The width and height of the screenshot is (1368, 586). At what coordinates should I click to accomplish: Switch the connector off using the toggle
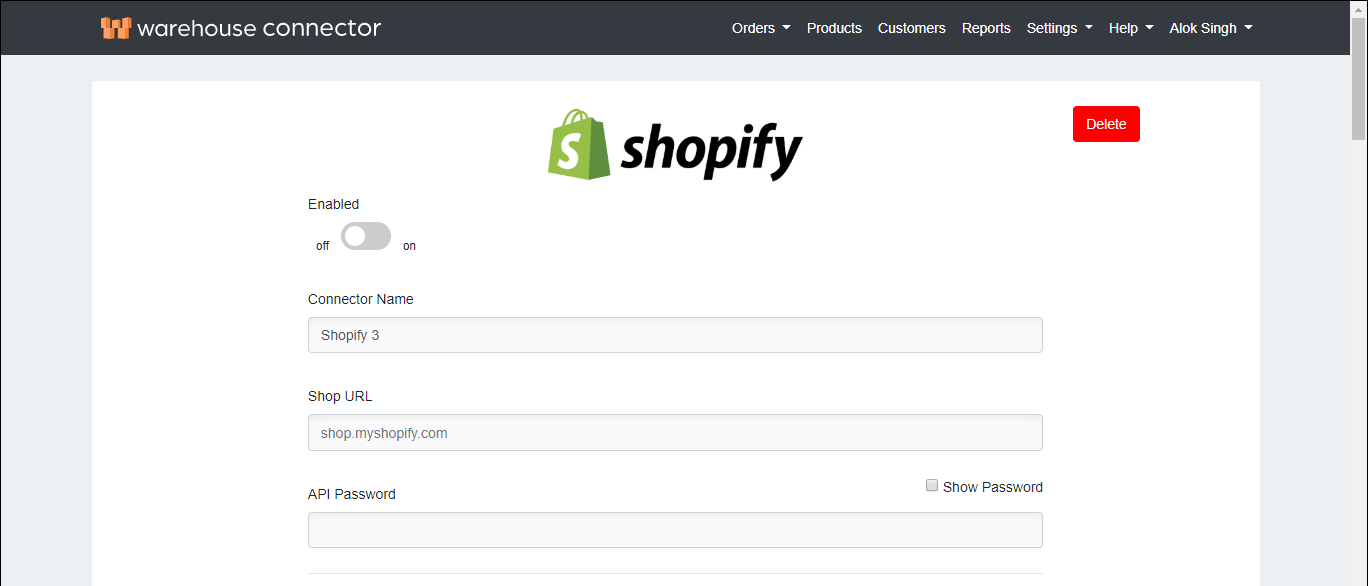click(366, 236)
